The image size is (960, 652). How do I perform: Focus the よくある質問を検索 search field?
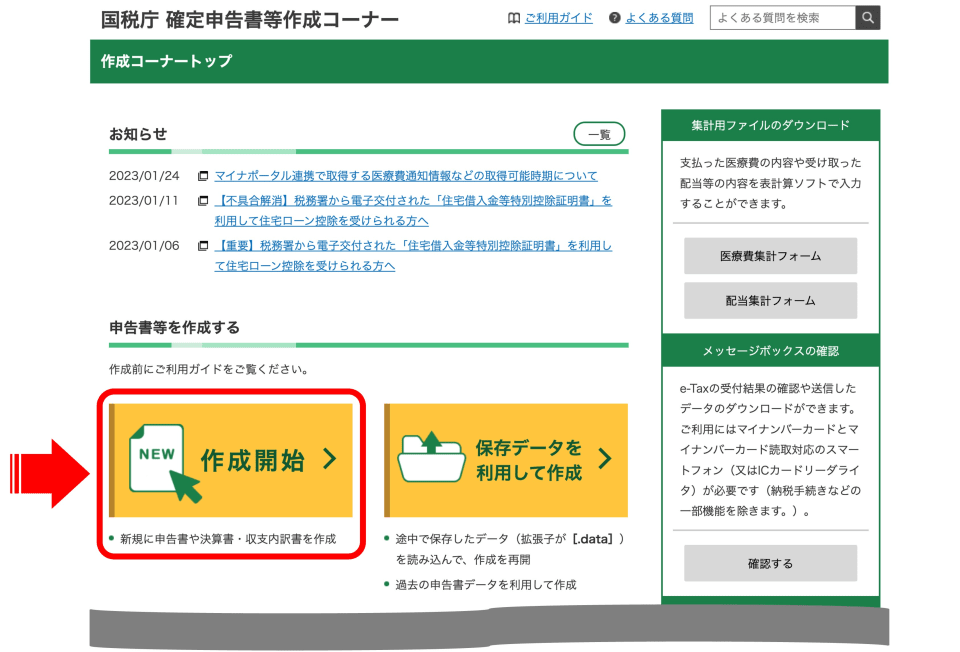pyautogui.click(x=782, y=18)
